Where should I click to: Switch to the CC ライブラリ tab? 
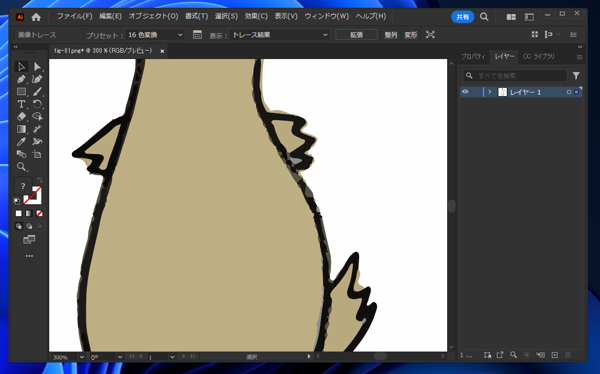click(x=538, y=56)
